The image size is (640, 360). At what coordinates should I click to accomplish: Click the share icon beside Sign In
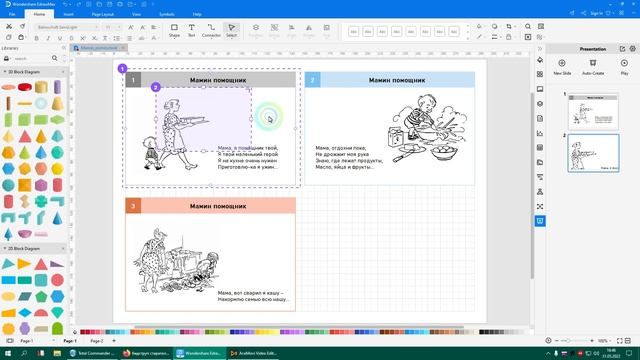(584, 13)
